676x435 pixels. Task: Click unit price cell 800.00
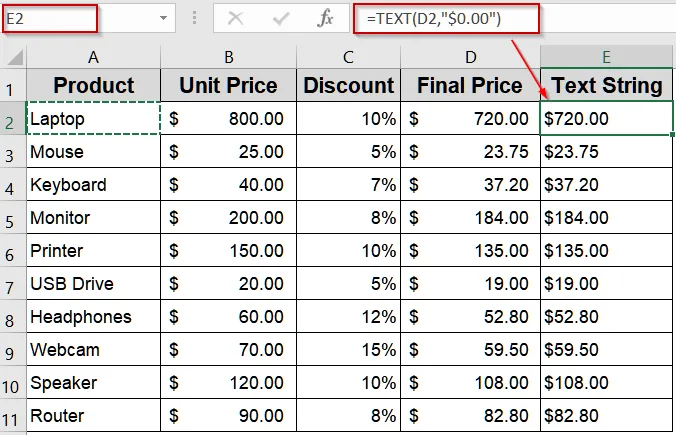pos(228,118)
